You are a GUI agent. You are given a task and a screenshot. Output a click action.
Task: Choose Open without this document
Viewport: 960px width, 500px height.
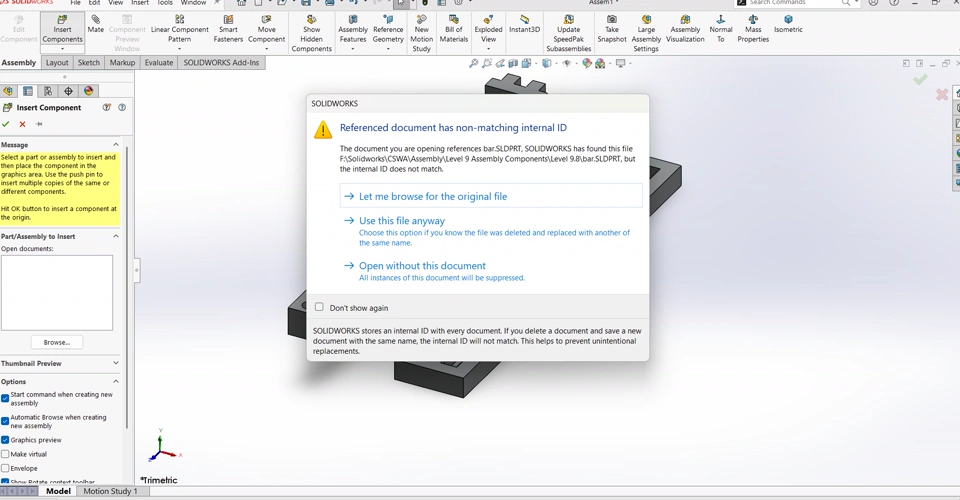pyautogui.click(x=491, y=271)
